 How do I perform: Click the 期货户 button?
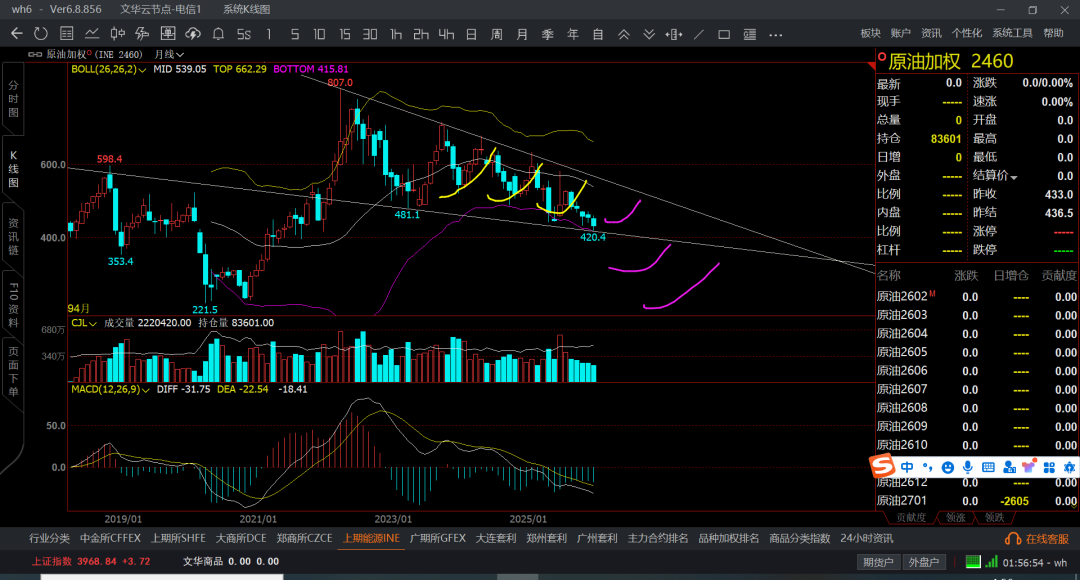click(878, 562)
